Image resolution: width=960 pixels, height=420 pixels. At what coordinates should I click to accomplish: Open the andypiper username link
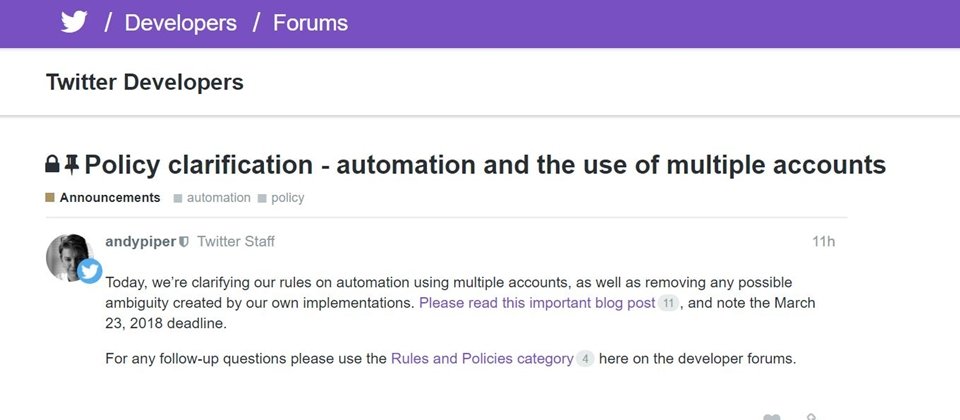pyautogui.click(x=141, y=242)
